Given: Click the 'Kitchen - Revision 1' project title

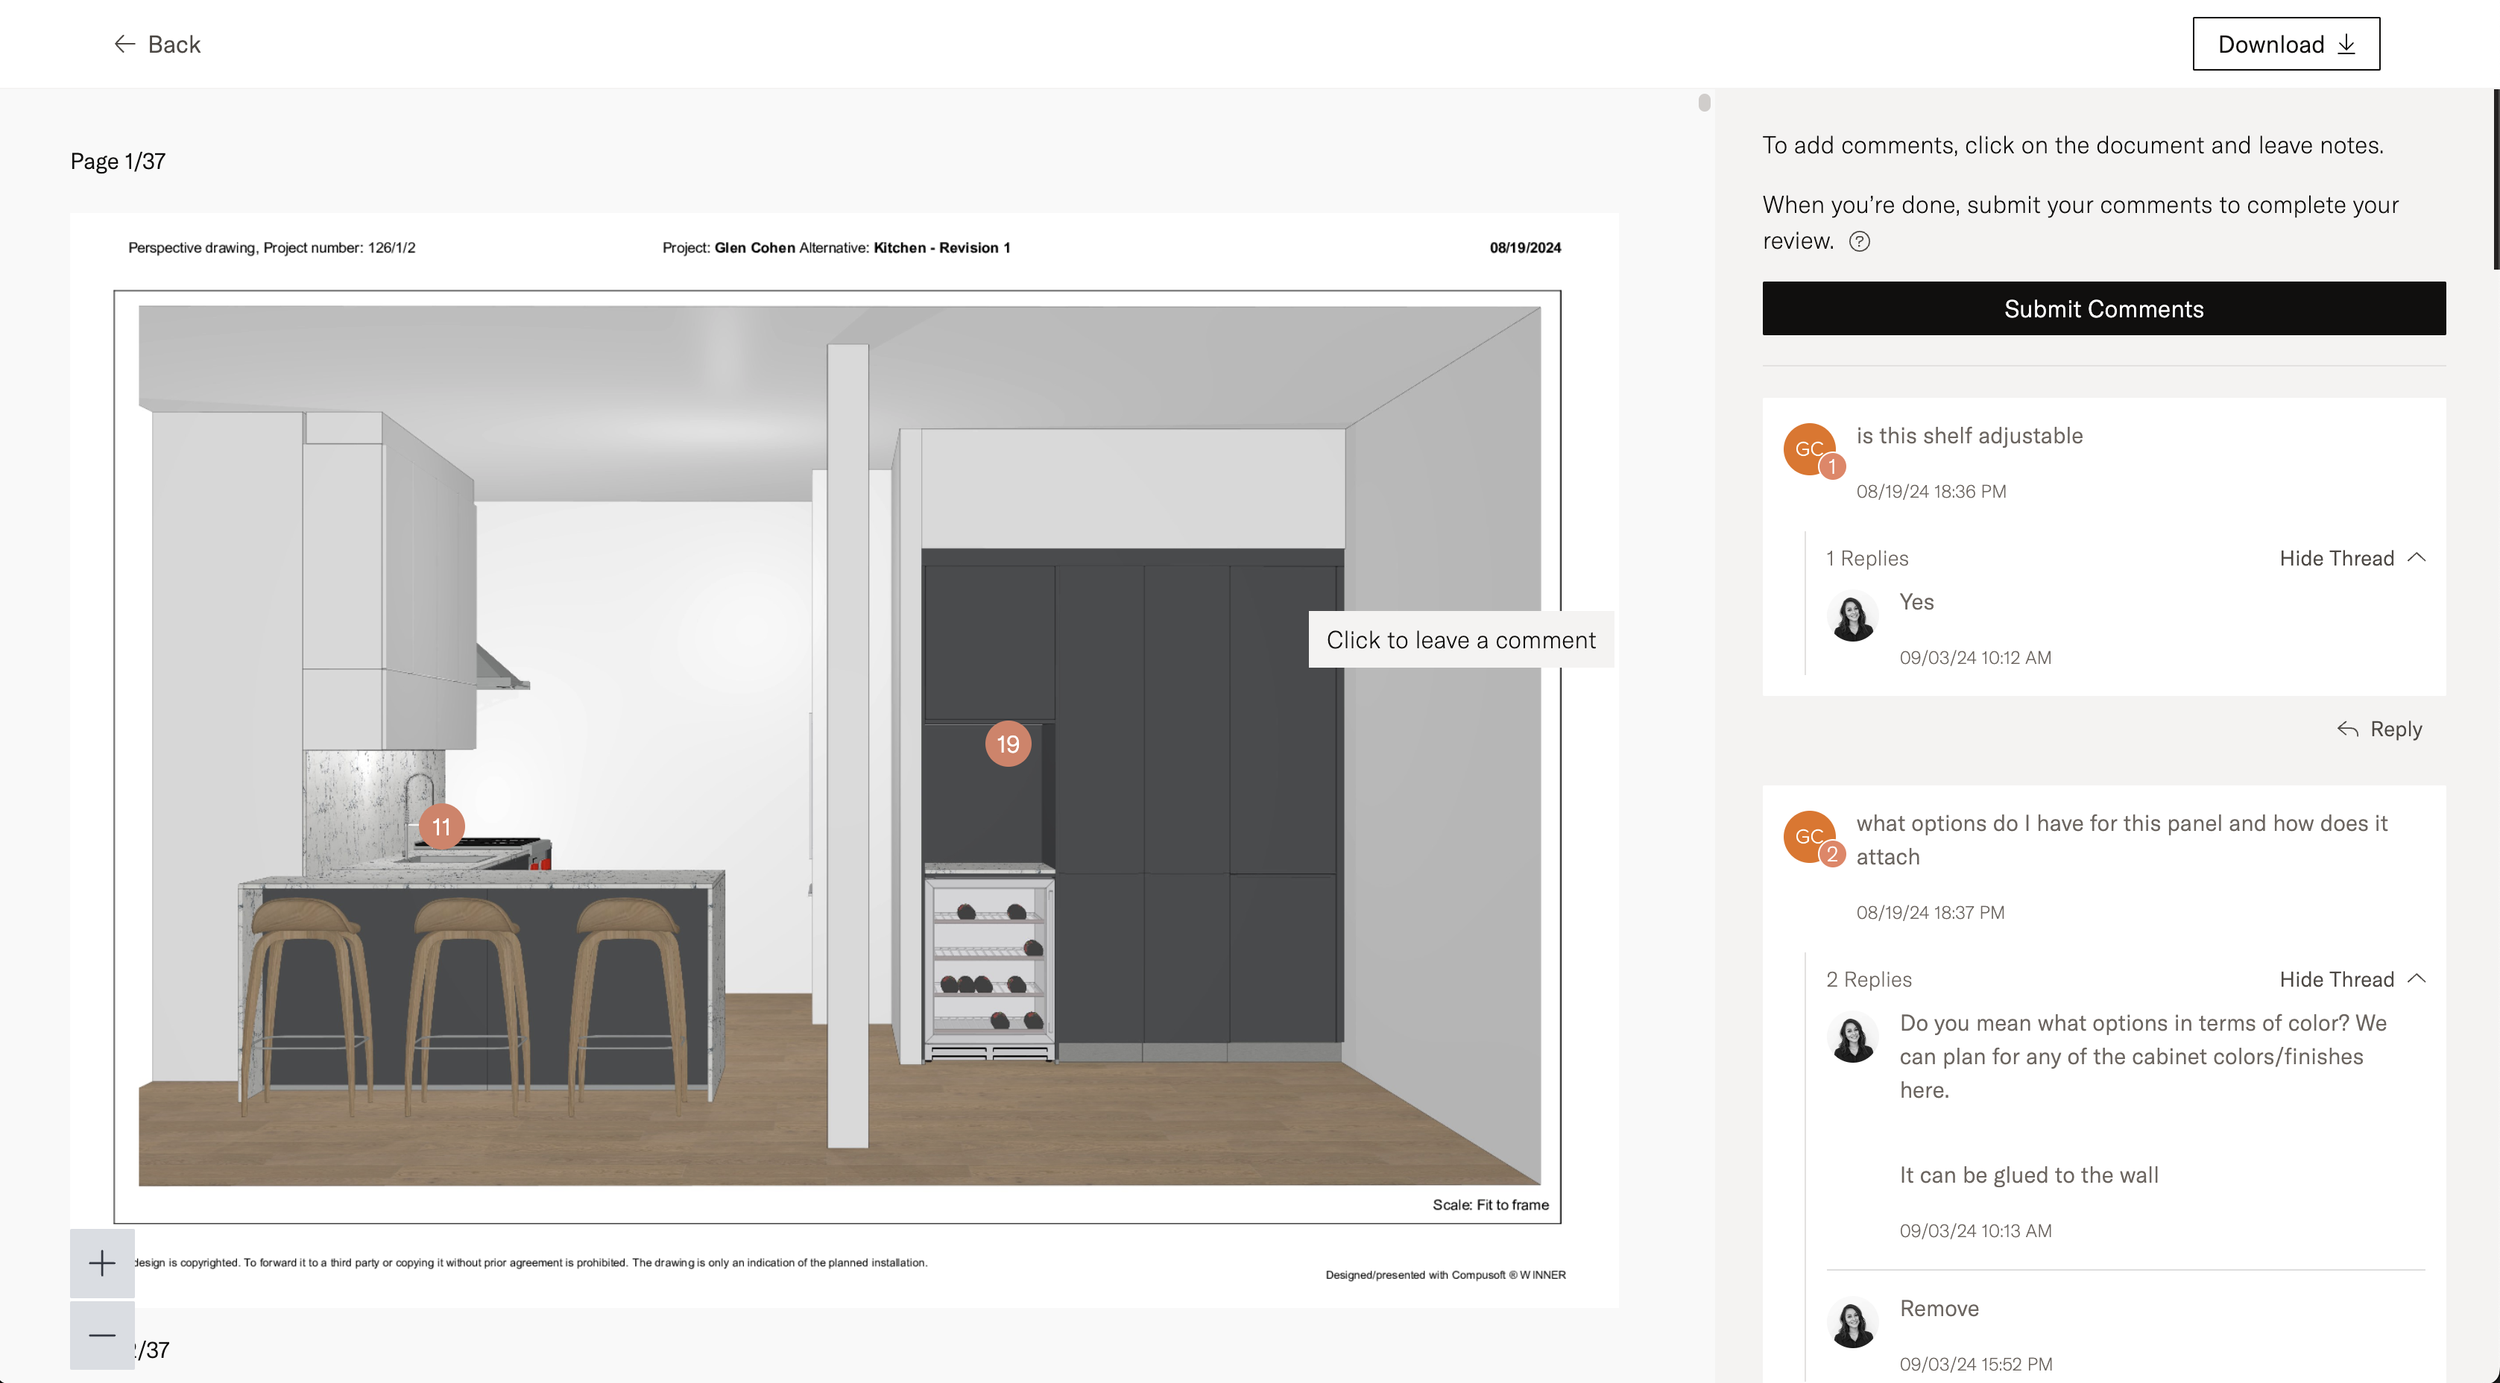Looking at the screenshot, I should [942, 248].
